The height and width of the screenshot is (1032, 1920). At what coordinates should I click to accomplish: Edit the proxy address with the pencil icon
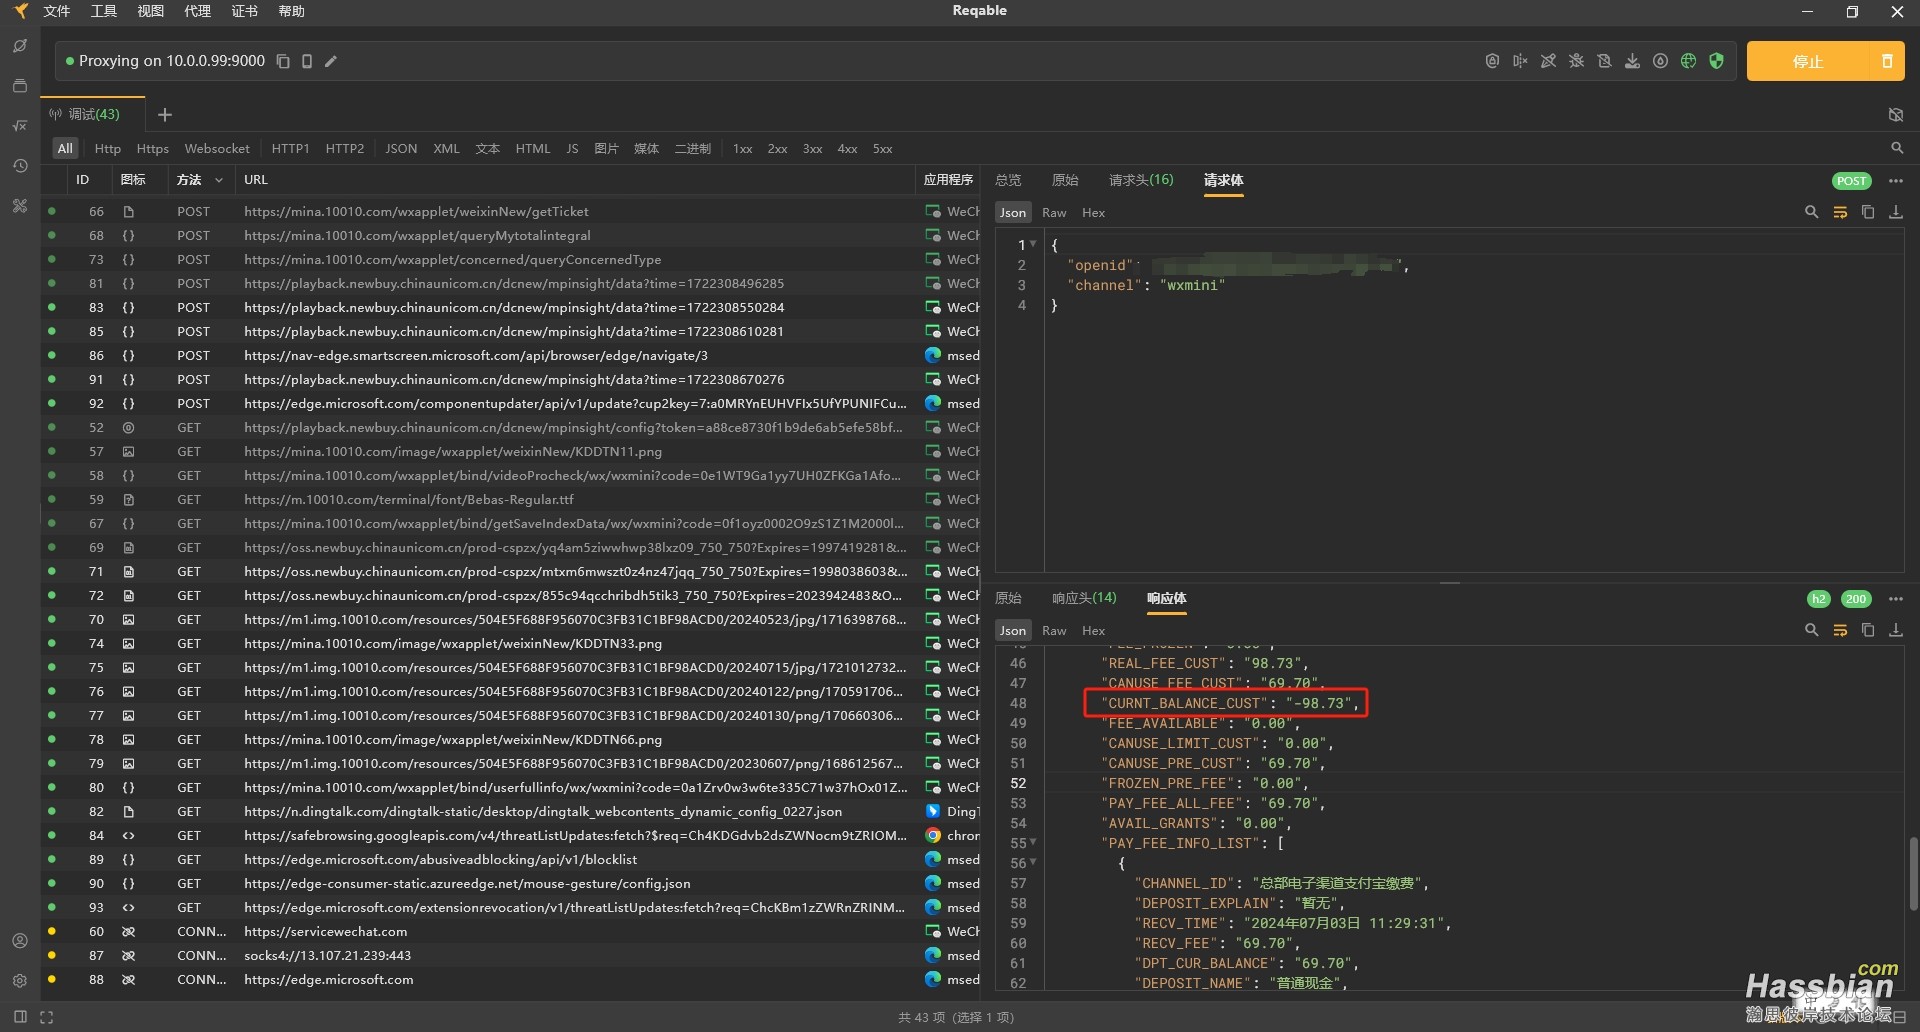point(331,61)
